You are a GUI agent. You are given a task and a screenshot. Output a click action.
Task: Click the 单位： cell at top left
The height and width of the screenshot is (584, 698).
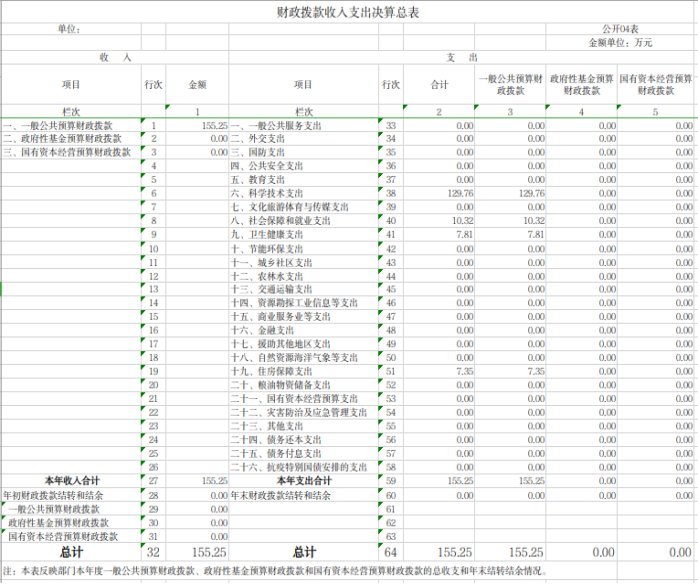(70, 31)
